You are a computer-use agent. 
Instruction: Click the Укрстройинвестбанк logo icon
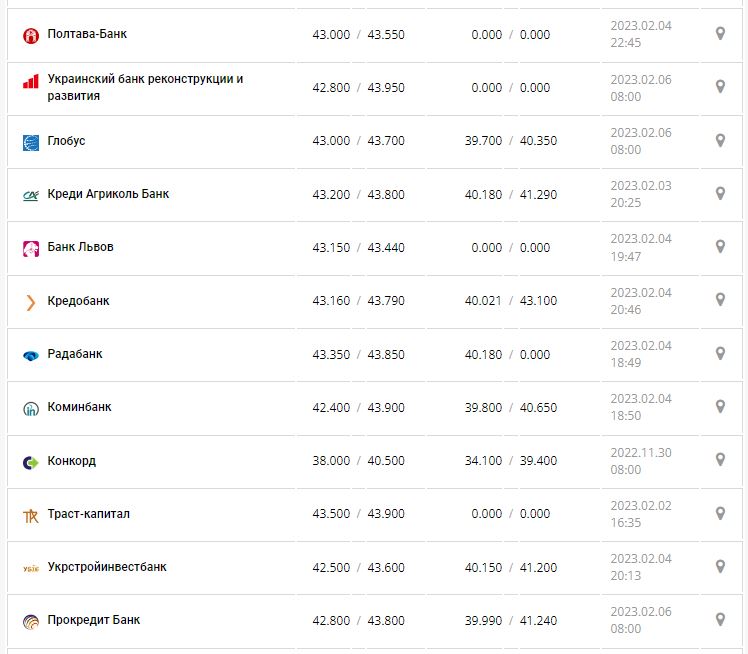point(30,568)
